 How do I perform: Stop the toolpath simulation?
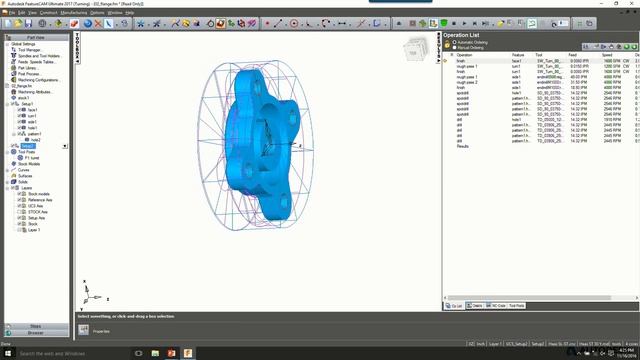point(454,24)
